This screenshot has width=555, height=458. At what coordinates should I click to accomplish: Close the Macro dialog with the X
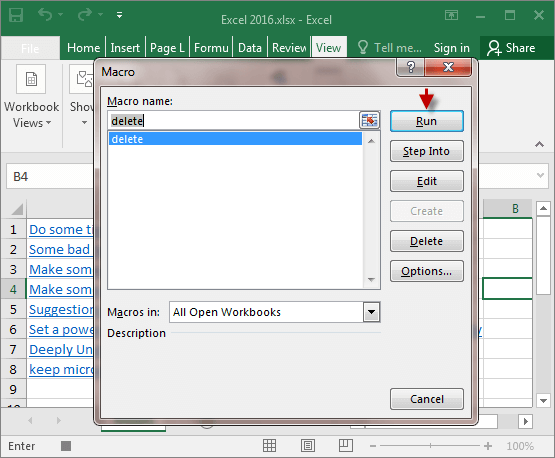pos(448,67)
